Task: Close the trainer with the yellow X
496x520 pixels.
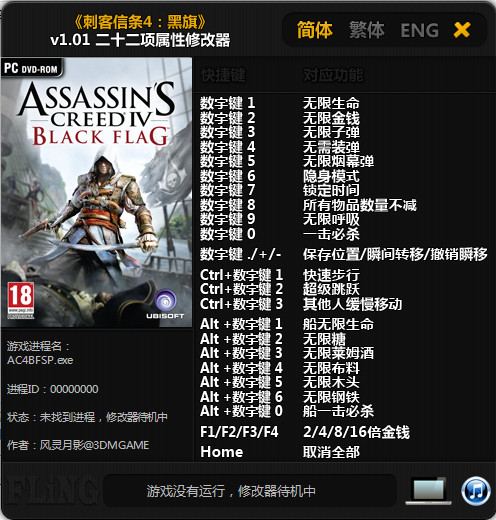Action: (462, 30)
